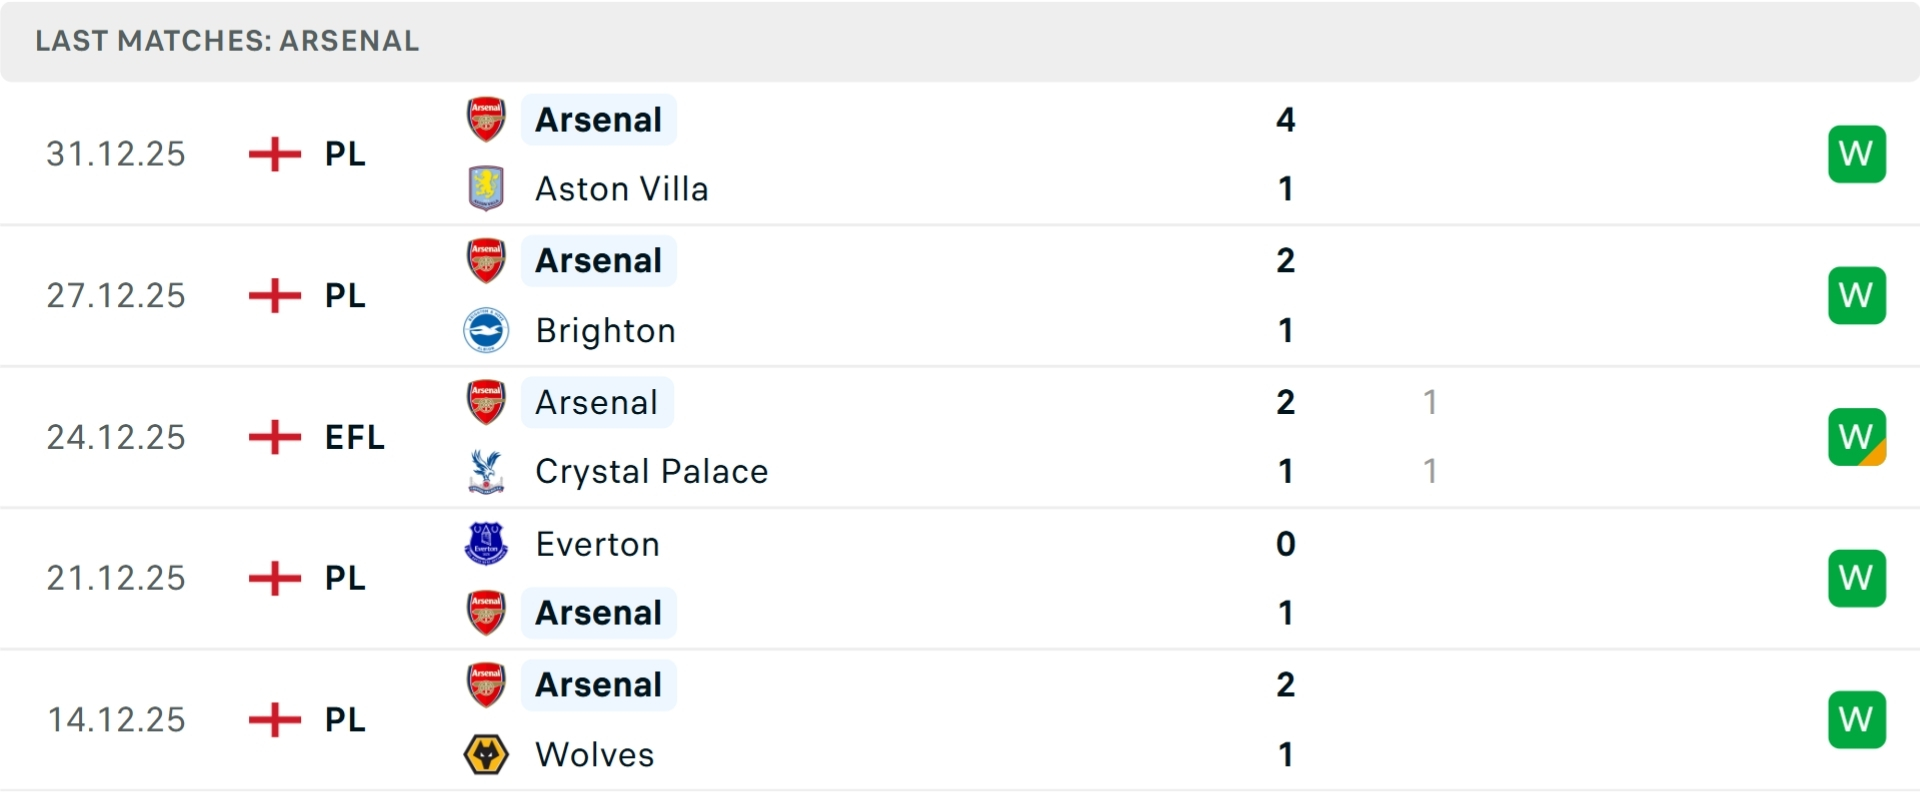Select the date 24.12.25
This screenshot has height=792, width=1920.
(115, 436)
